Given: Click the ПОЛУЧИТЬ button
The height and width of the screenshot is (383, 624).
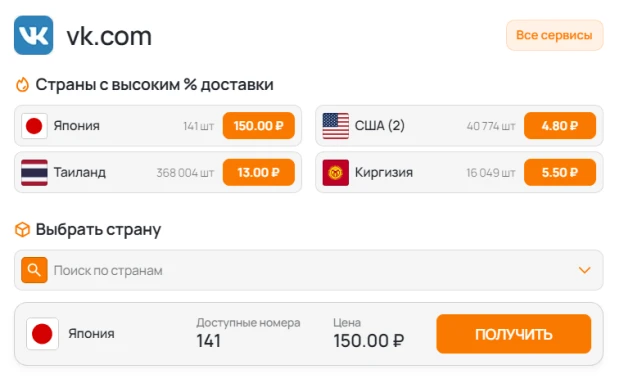Looking at the screenshot, I should tap(513, 334).
